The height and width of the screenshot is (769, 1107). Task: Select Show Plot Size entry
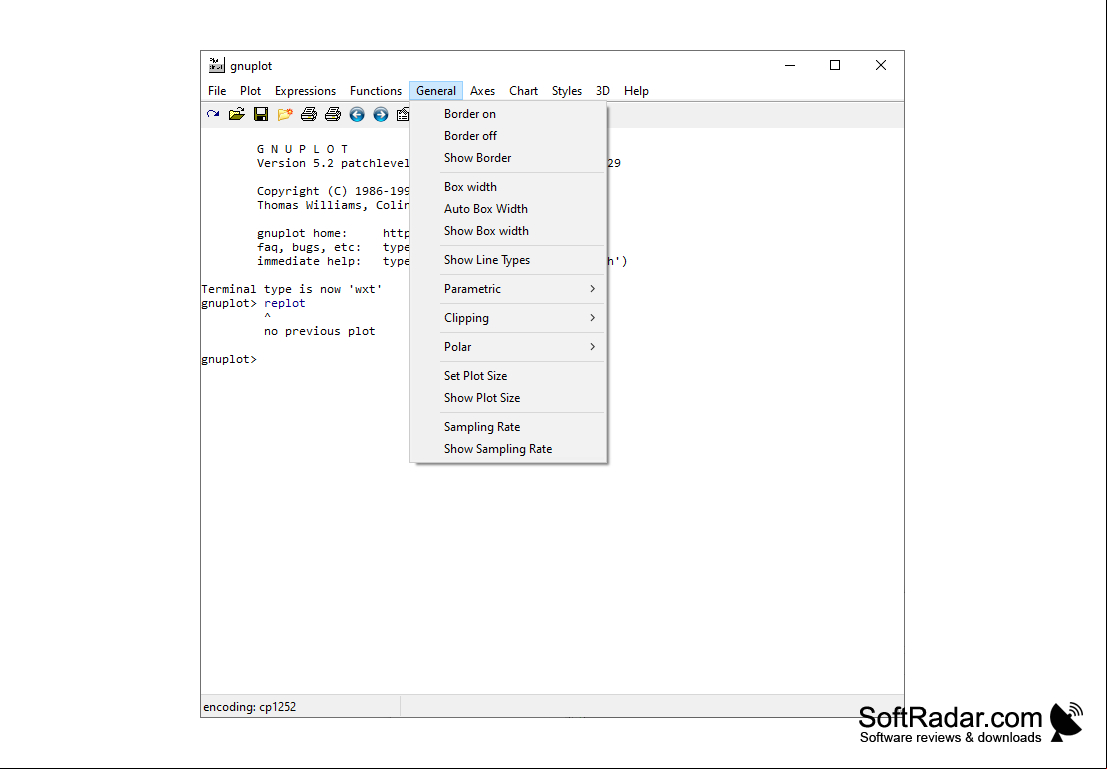tap(508, 398)
